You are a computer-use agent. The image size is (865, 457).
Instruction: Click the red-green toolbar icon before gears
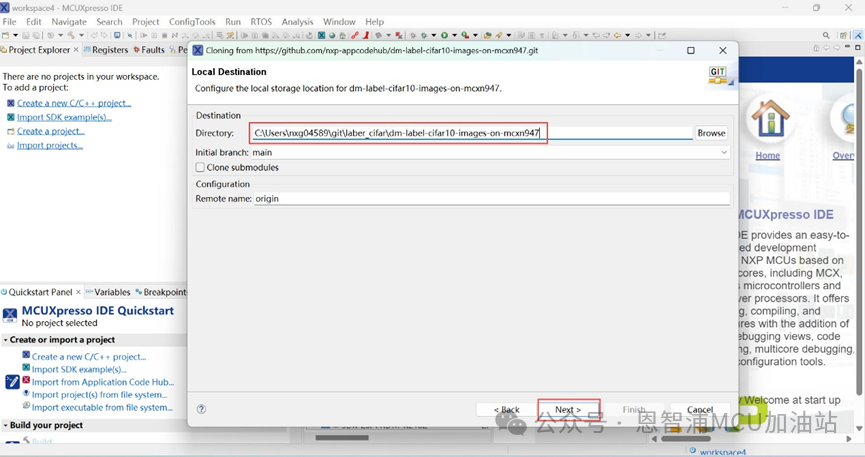(398, 35)
